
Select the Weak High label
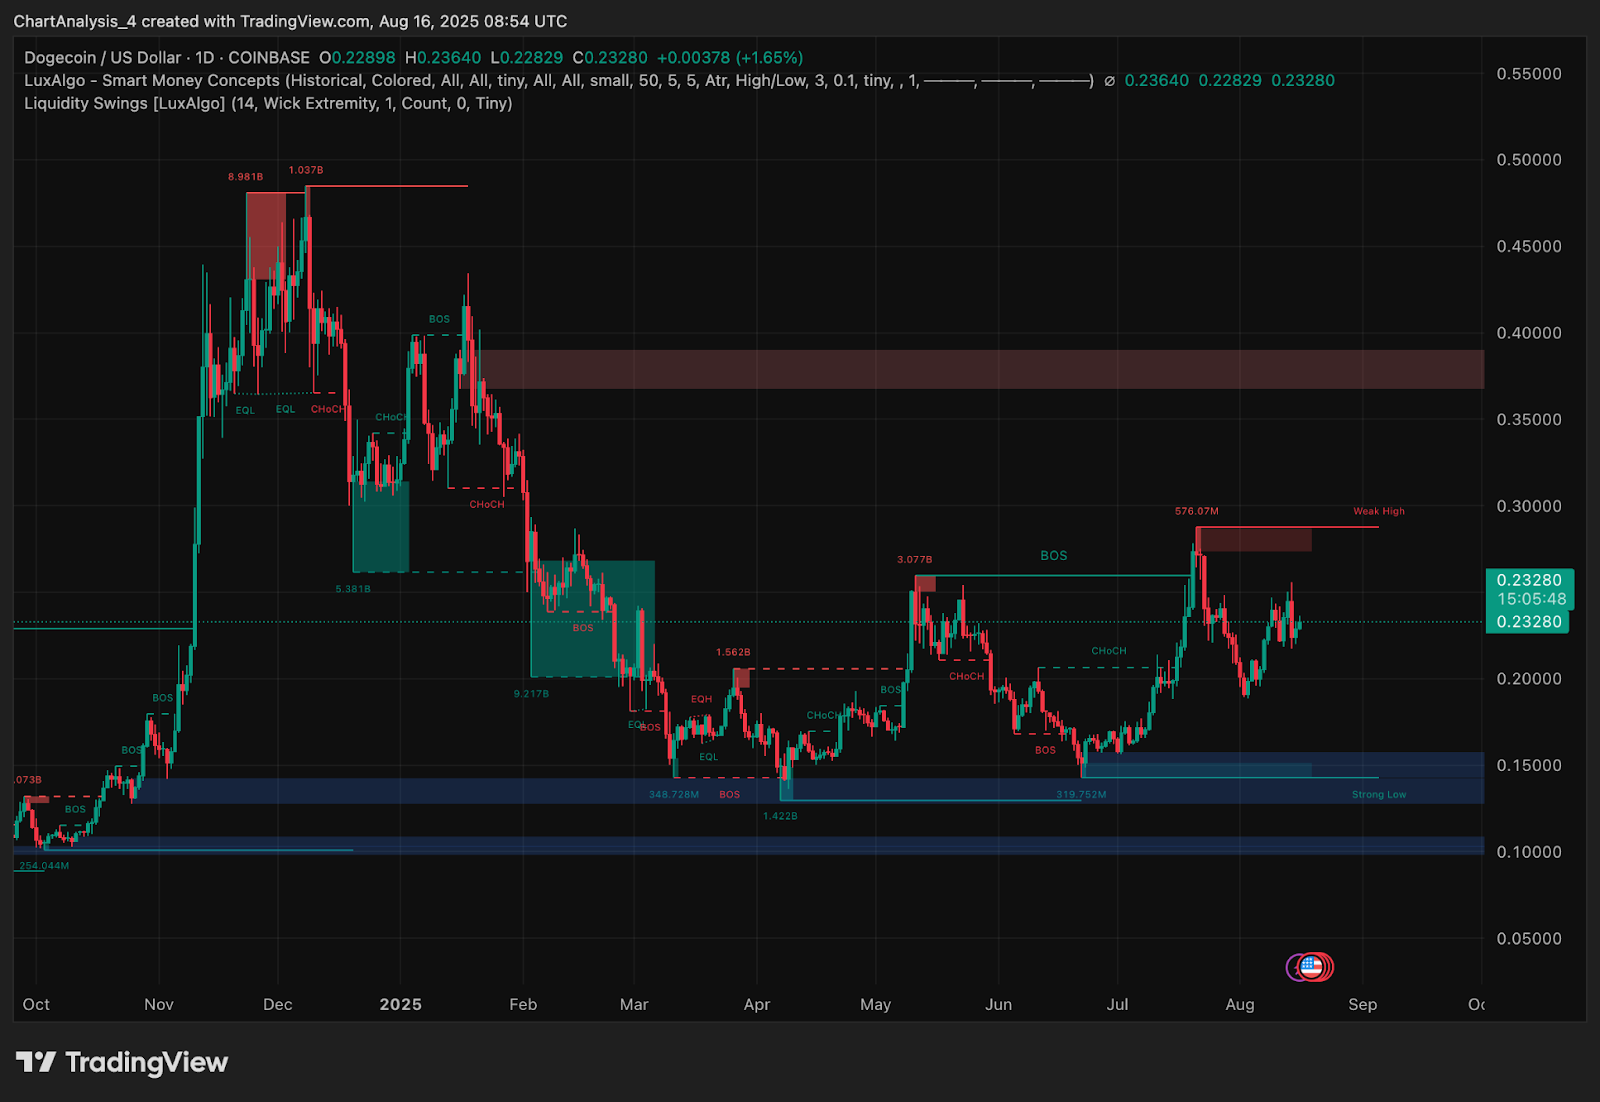(1378, 511)
